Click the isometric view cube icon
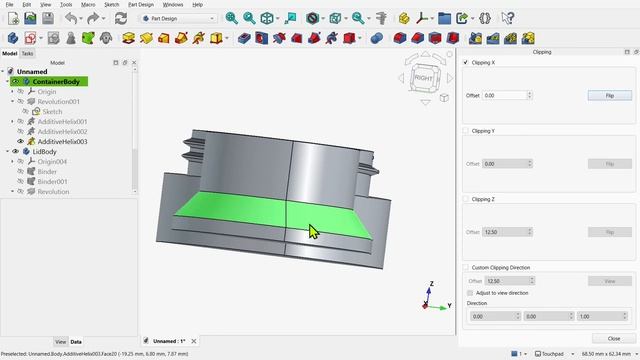The image size is (640, 360). [267, 18]
